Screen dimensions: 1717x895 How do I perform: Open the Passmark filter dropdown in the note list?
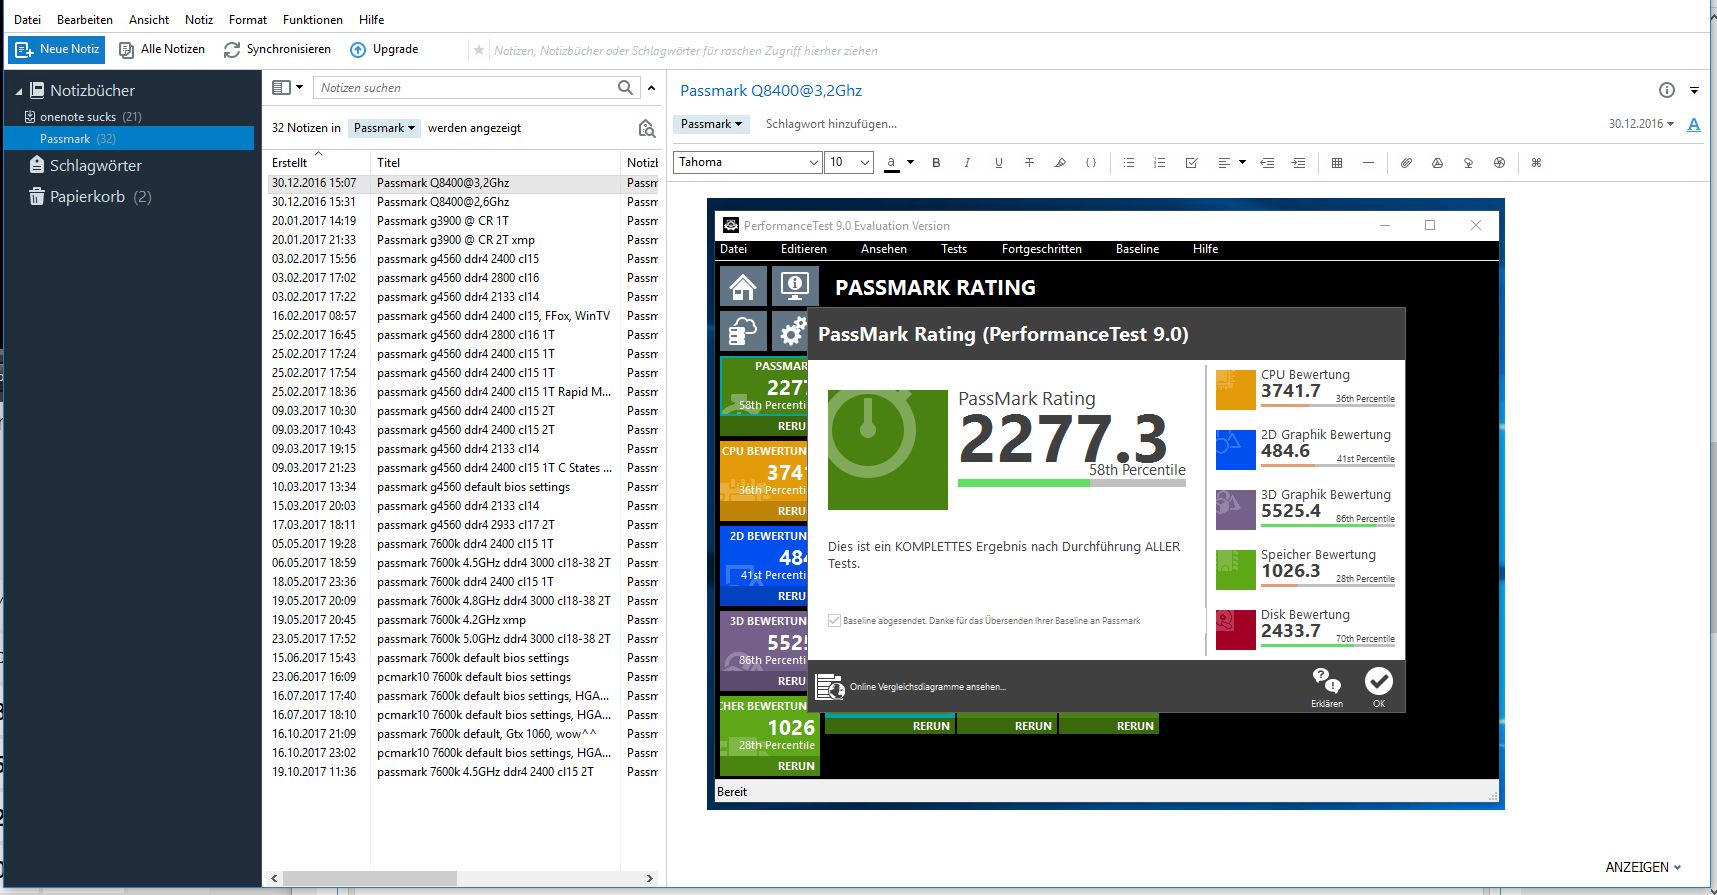[384, 128]
